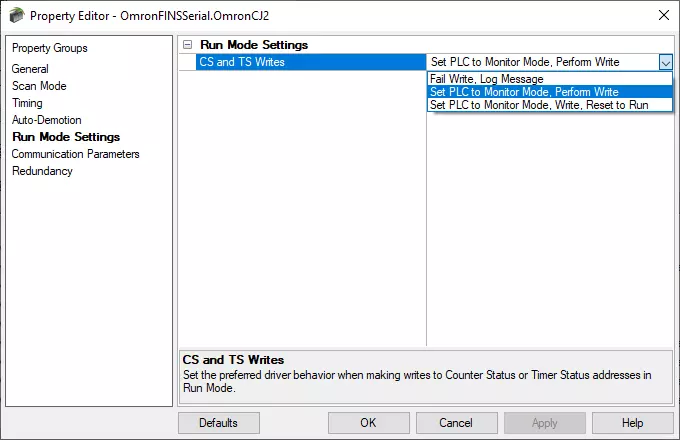Go to Scan Mode property group

coord(39,86)
